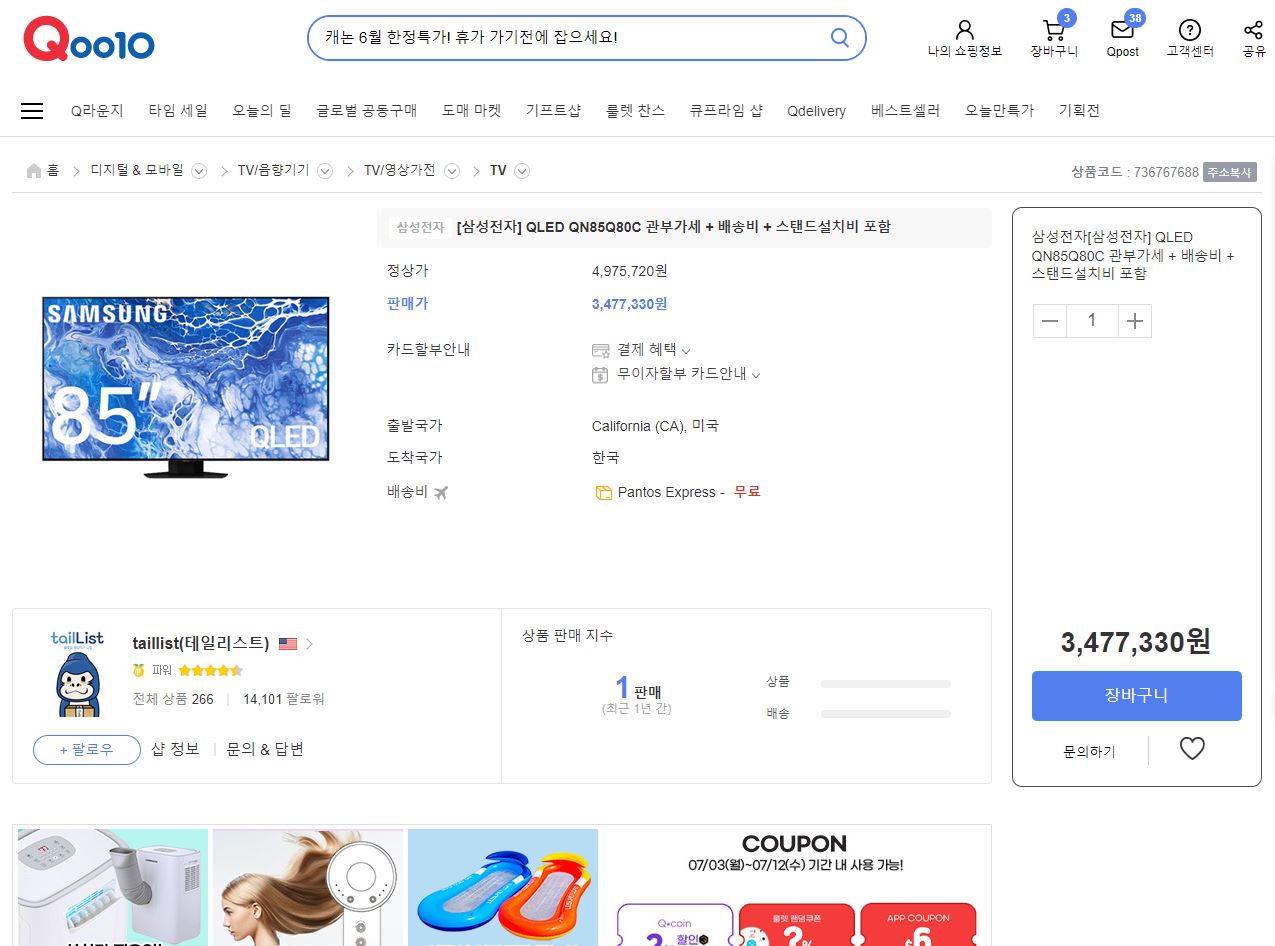Click the pool float ad thumbnail
The width and height of the screenshot is (1275, 946).
click(503, 887)
